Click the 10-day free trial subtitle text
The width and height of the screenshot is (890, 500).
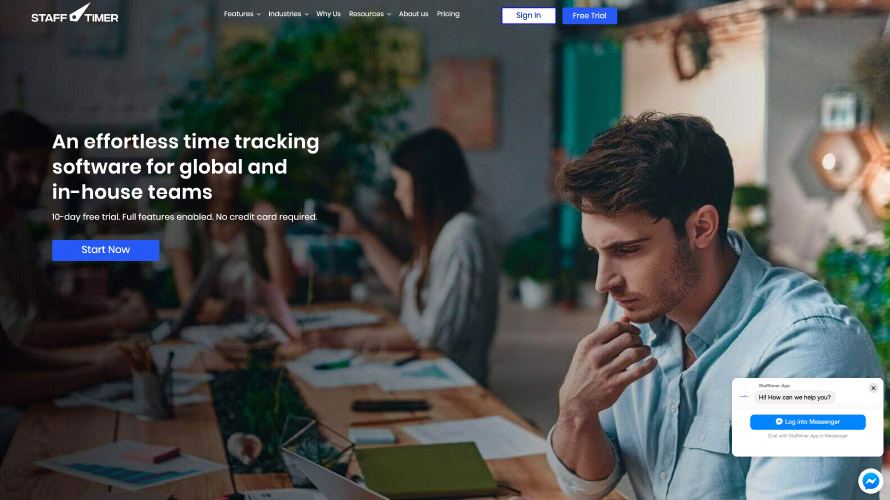[x=184, y=217]
